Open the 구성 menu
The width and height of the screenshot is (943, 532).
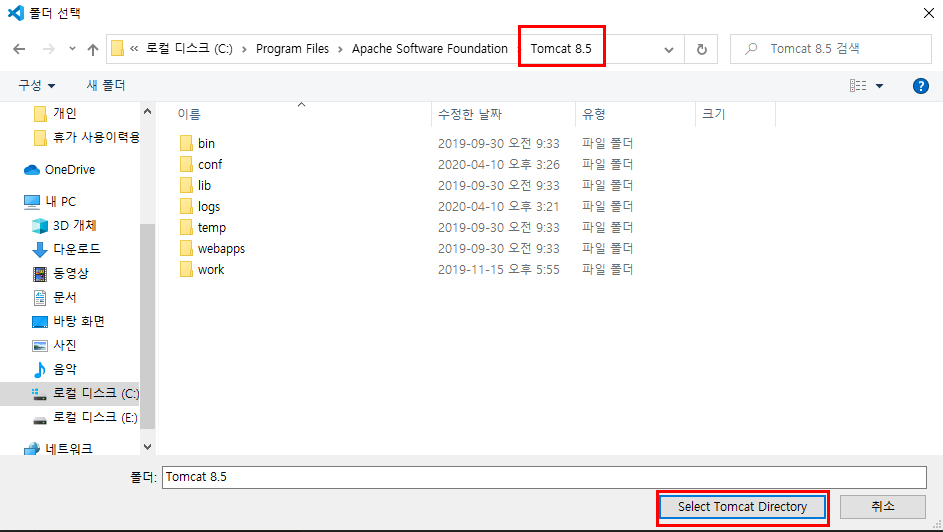click(37, 85)
